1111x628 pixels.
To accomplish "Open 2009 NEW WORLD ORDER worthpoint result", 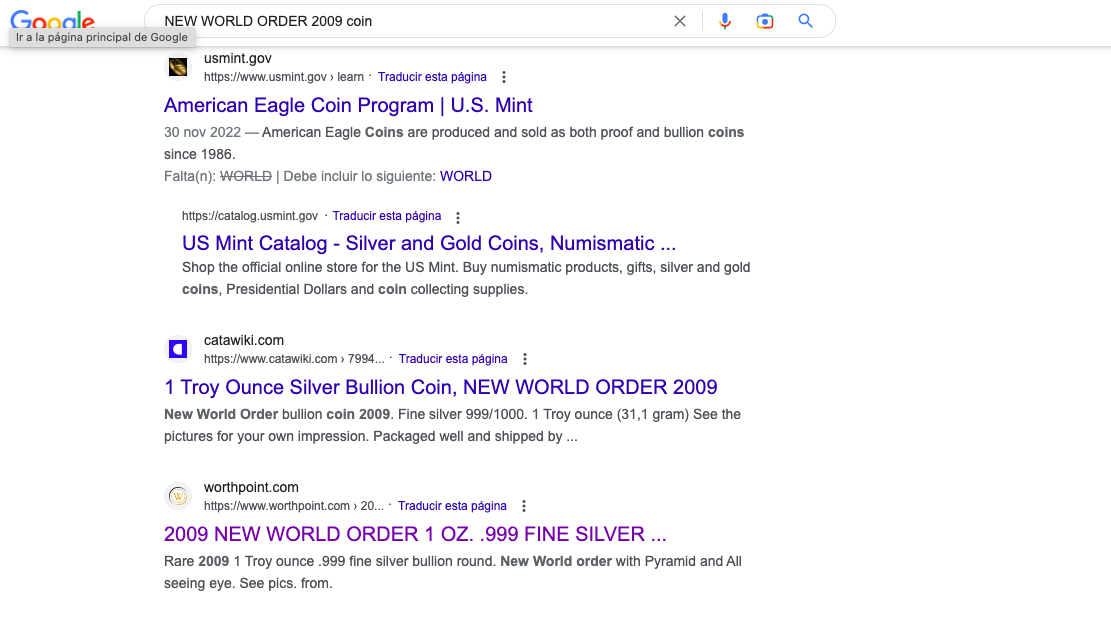I will point(415,534).
